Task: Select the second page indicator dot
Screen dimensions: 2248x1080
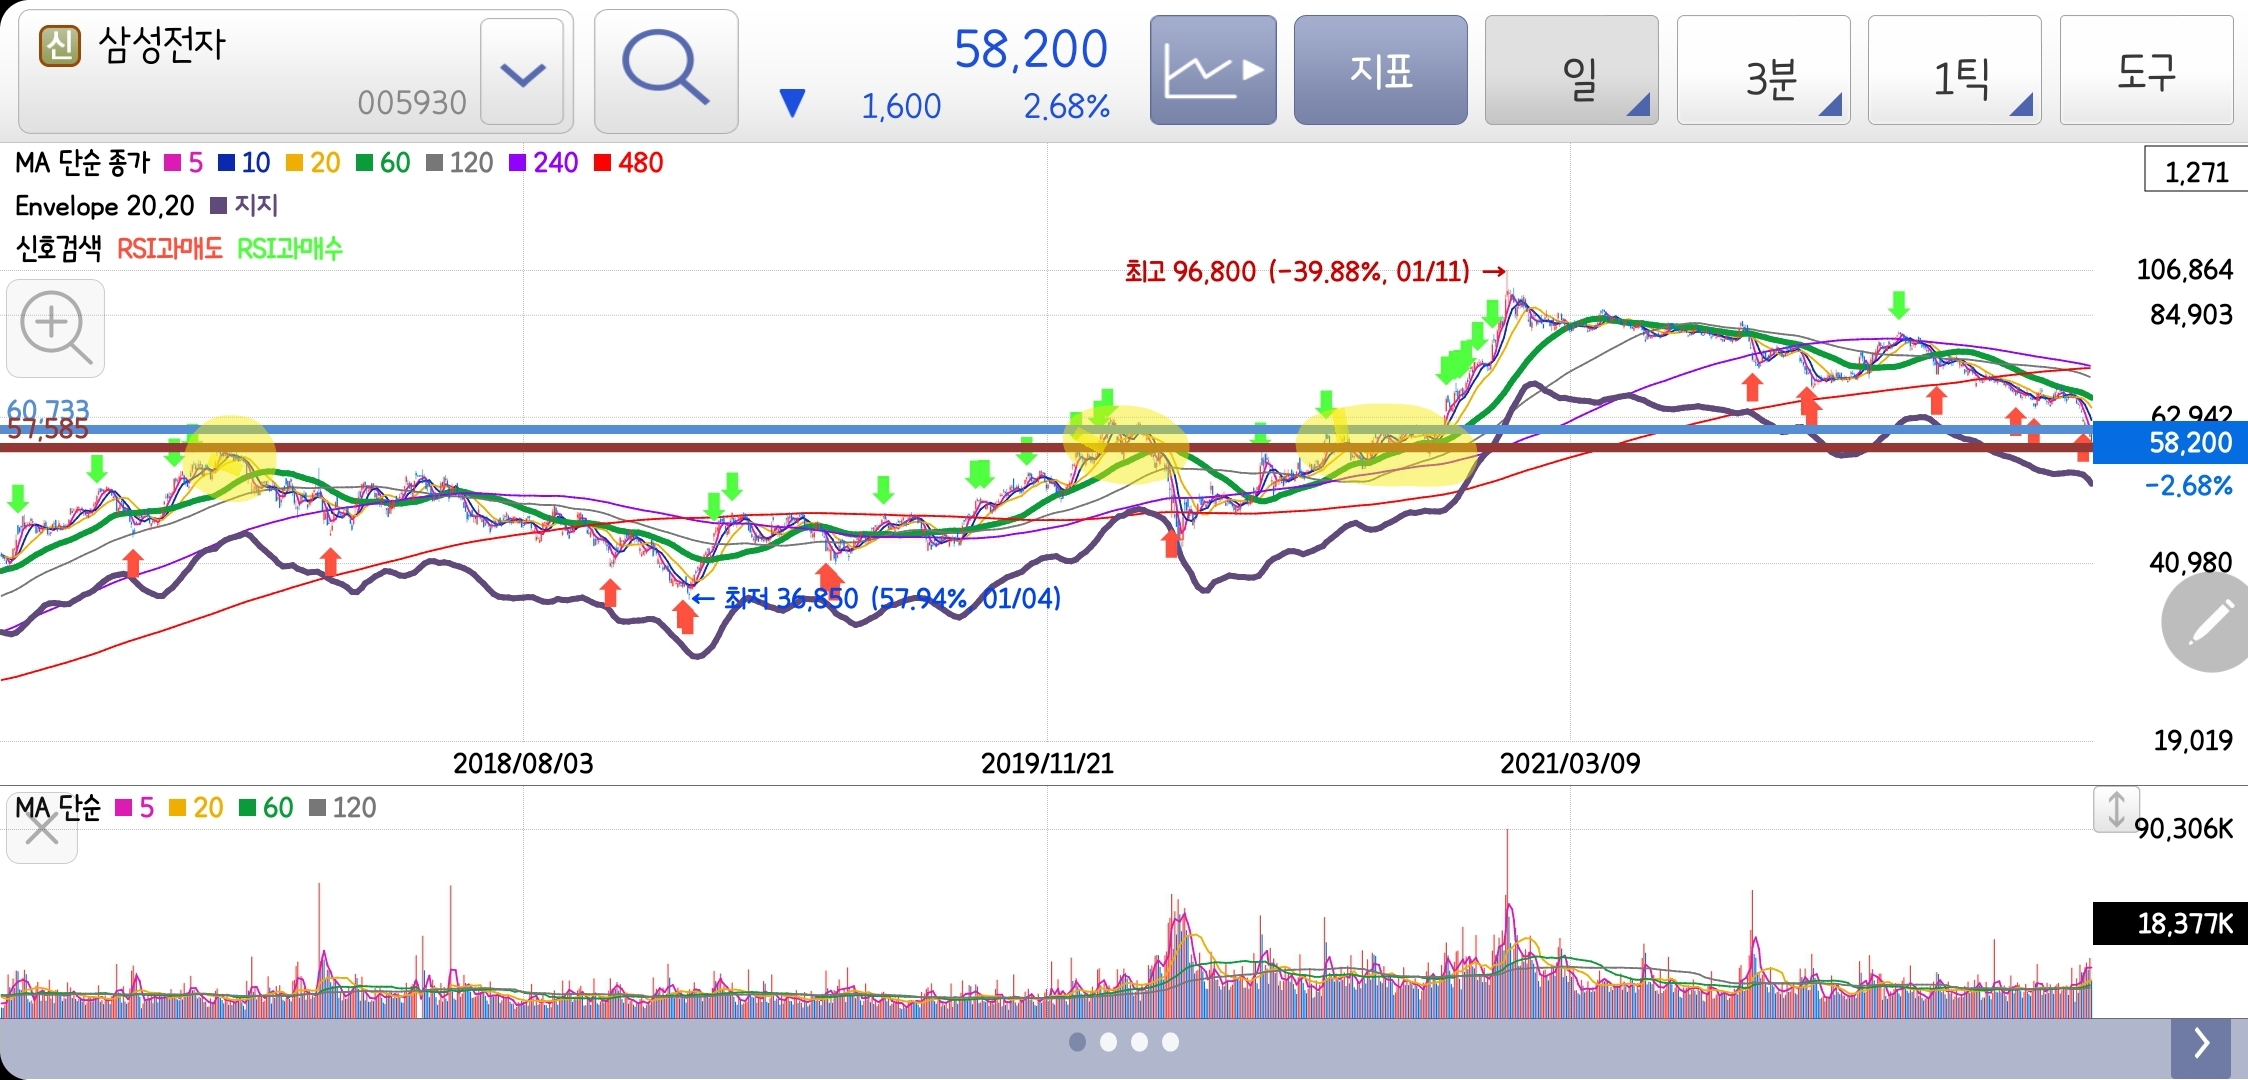Action: (1108, 1042)
